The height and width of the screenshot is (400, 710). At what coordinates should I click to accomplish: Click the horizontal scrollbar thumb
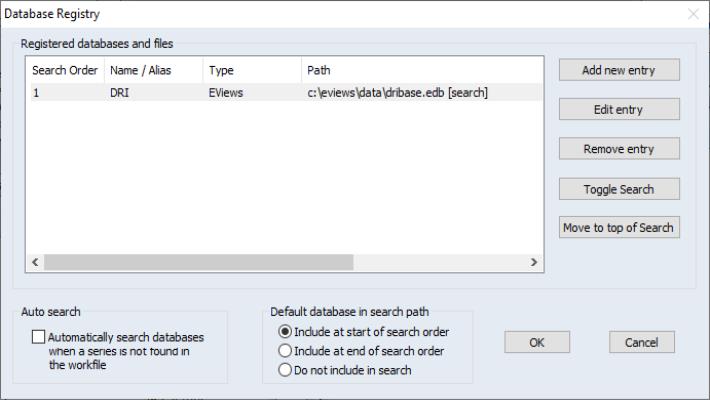(x=198, y=262)
